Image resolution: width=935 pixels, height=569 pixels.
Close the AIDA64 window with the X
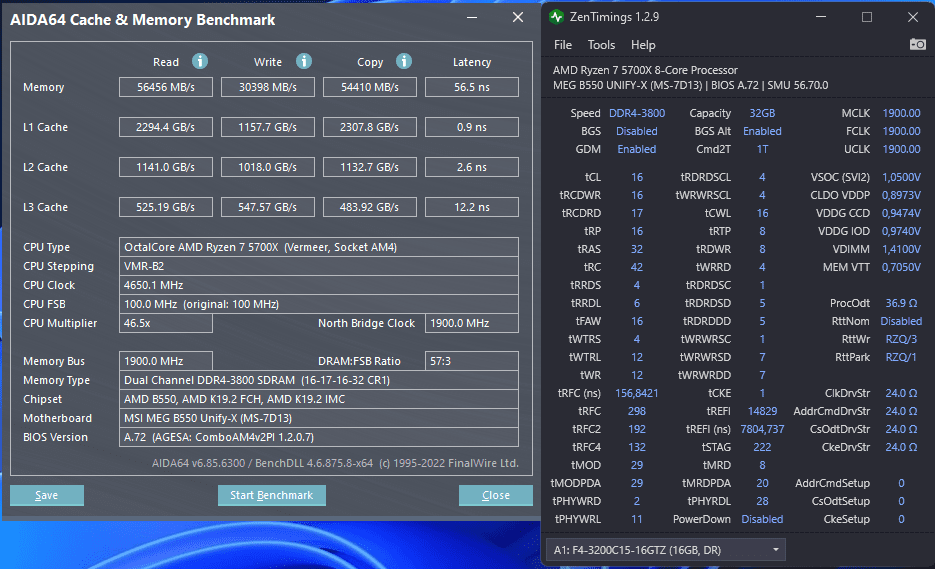pyautogui.click(x=518, y=18)
